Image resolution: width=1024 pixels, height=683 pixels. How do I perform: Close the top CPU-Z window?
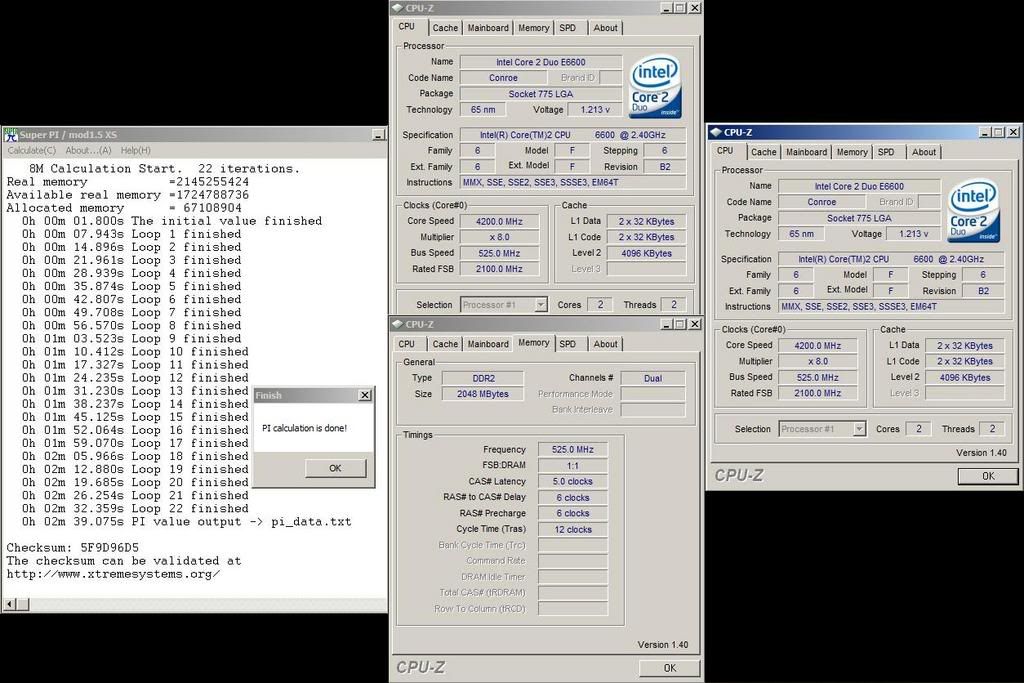click(694, 8)
